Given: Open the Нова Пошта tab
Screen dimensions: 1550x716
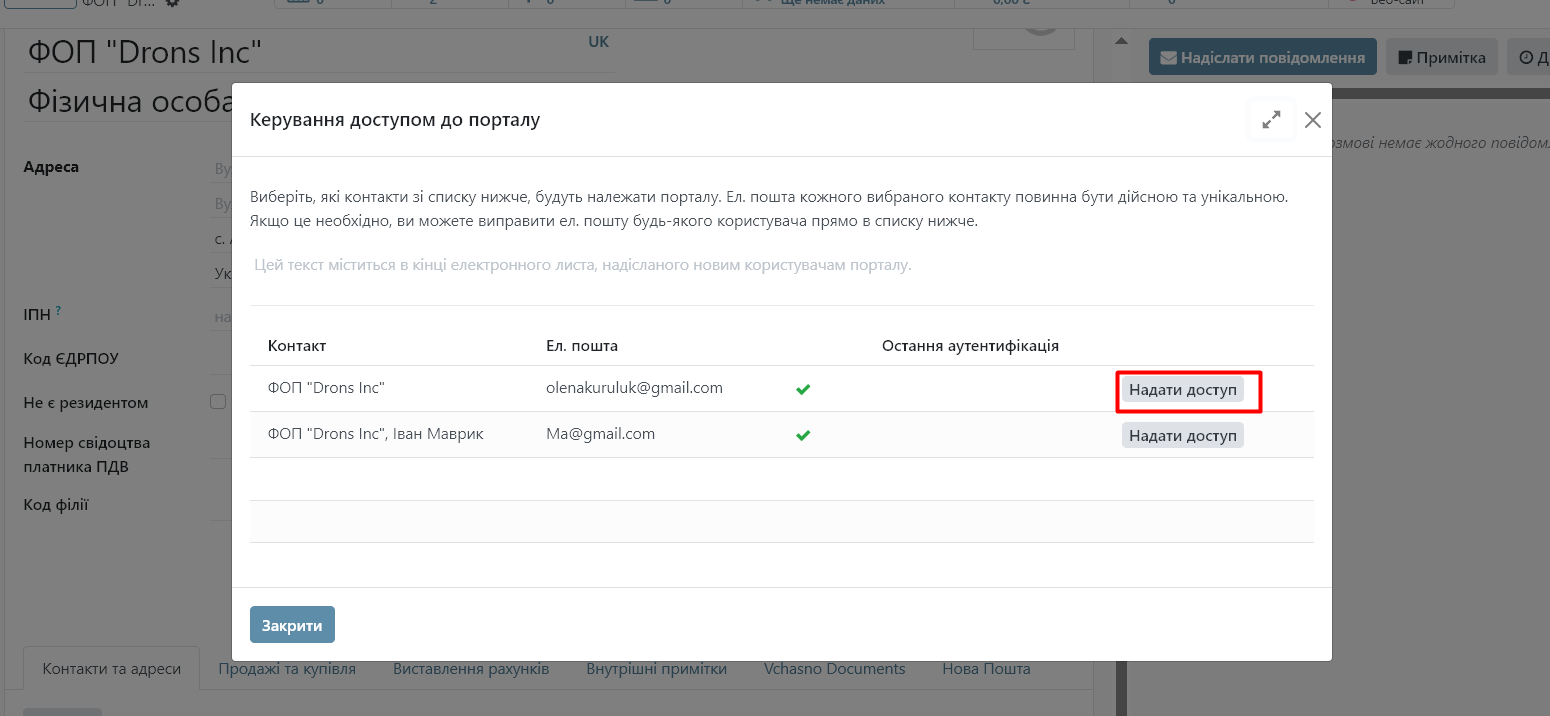Looking at the screenshot, I should click(x=985, y=669).
